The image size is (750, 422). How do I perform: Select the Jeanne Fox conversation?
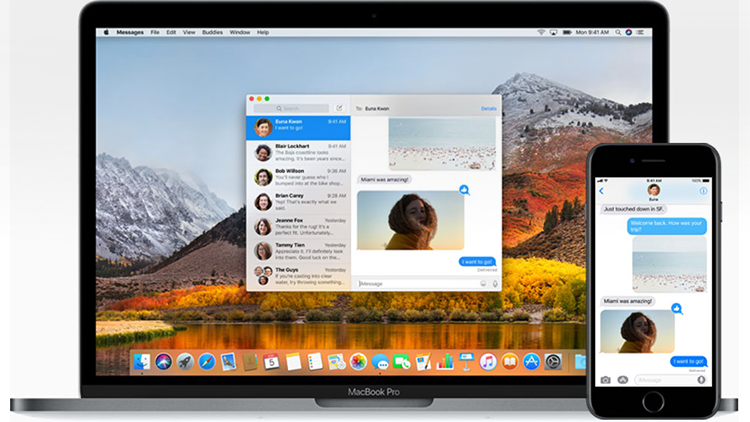298,227
